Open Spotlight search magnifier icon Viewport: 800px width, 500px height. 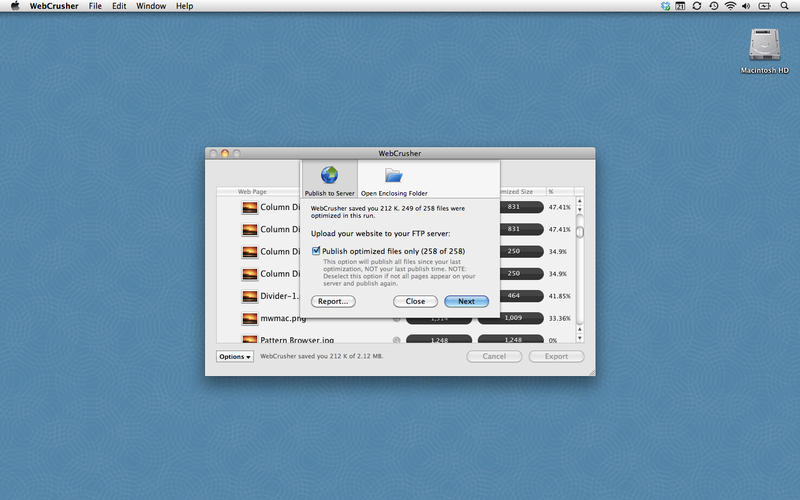784,6
